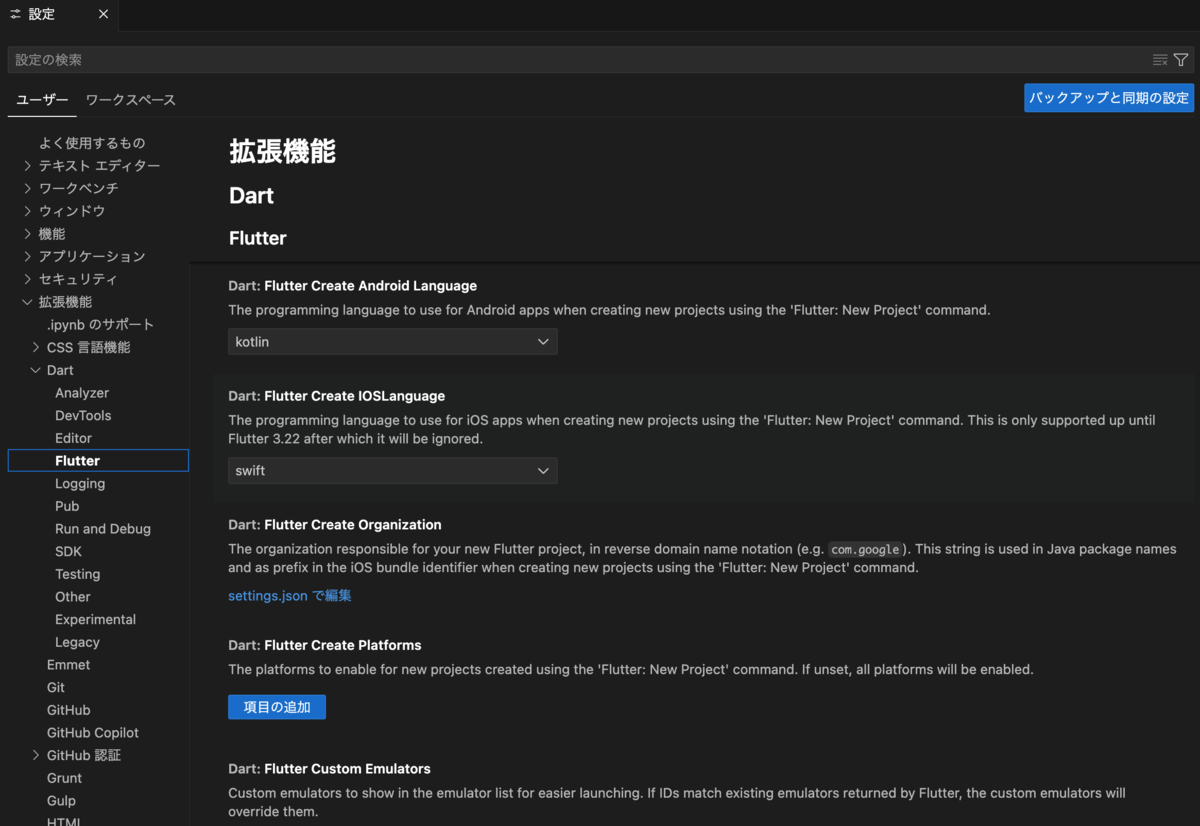
Task: Open Experimental under Dart
Action: tap(95, 619)
